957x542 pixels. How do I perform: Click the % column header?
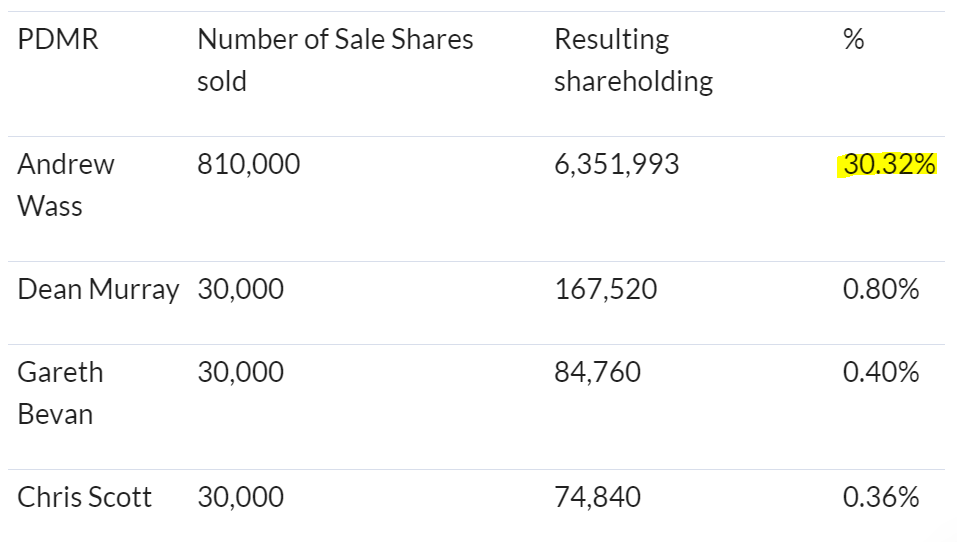(853, 40)
